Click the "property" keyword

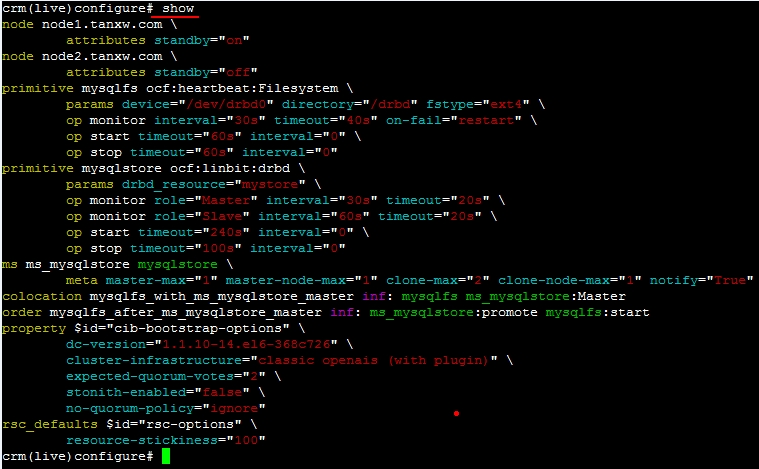[34, 328]
